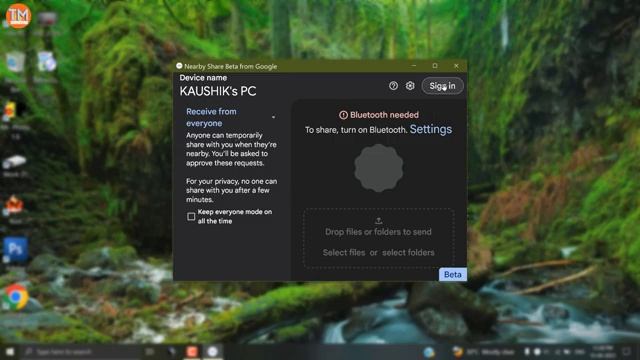The width and height of the screenshot is (640, 360).
Task: Maximize the Nearby Share window
Action: pos(435,66)
